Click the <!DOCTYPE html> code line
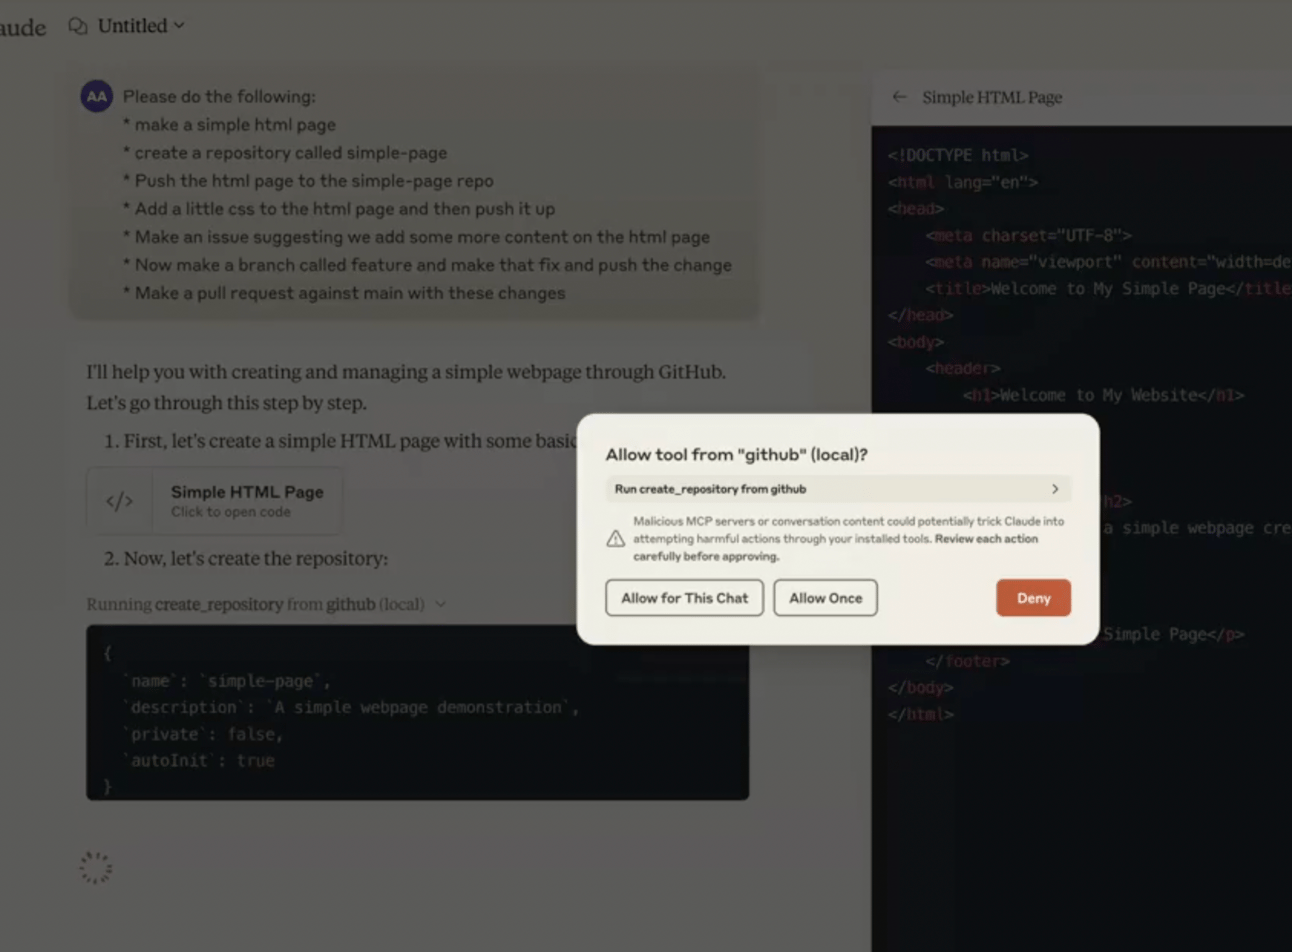The image size is (1292, 952). click(958, 155)
